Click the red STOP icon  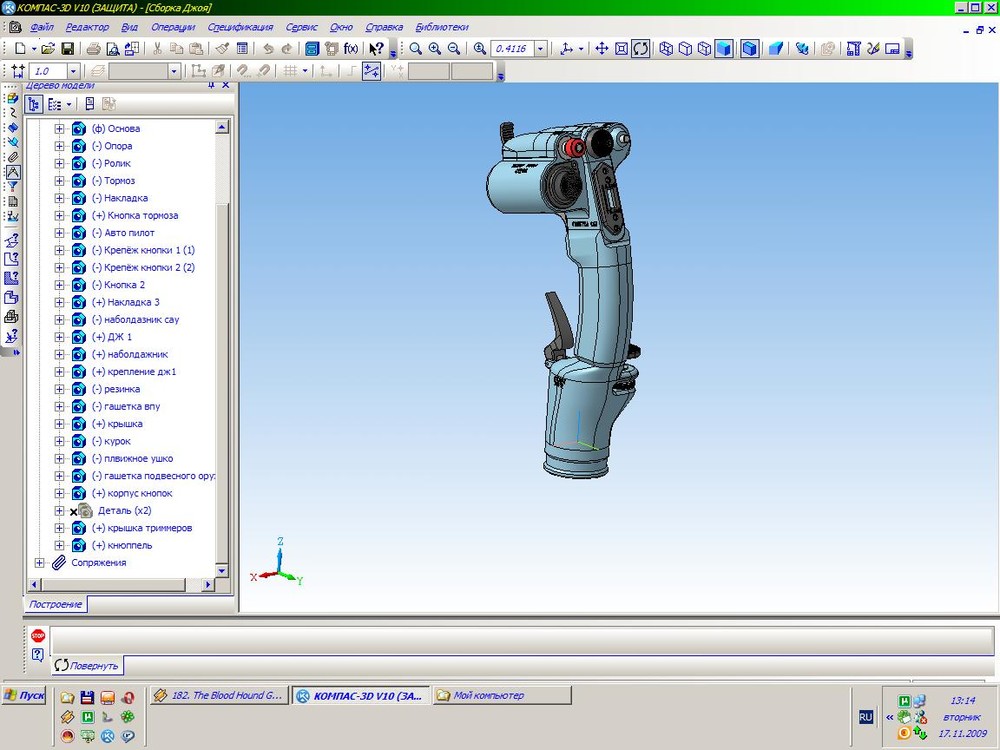pyautogui.click(x=38, y=635)
